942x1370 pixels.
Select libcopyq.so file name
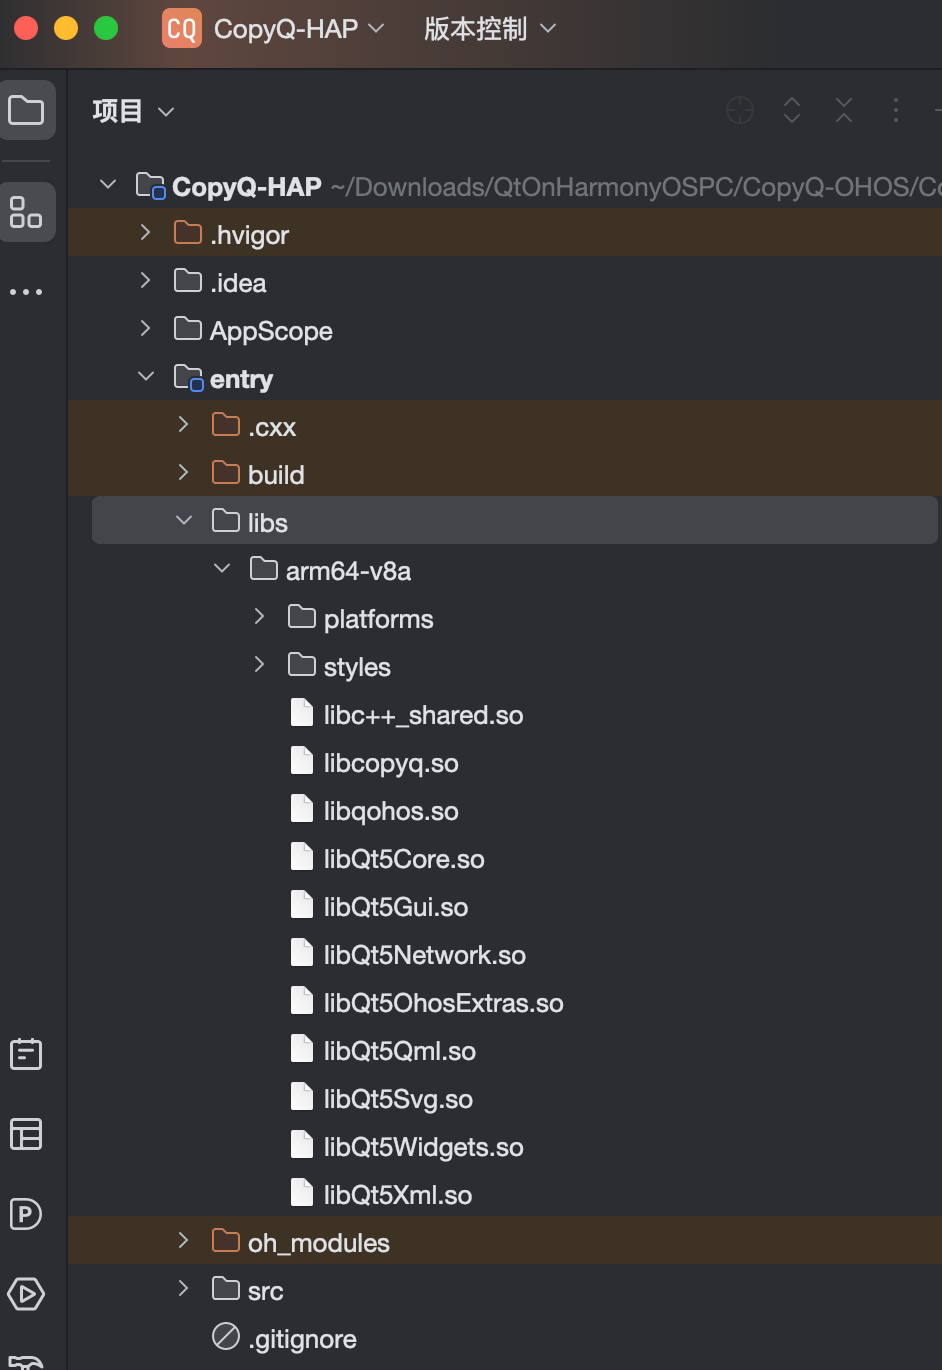pos(391,763)
